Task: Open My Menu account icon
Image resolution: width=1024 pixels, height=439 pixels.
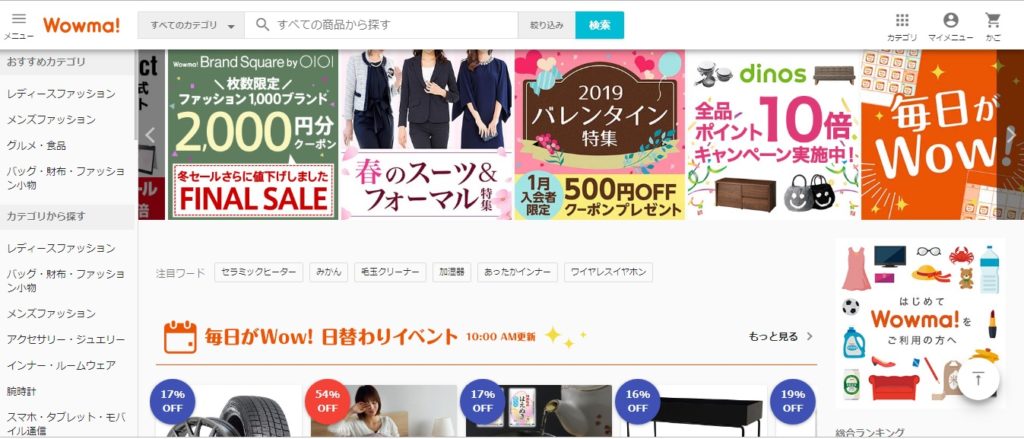Action: pos(951,20)
